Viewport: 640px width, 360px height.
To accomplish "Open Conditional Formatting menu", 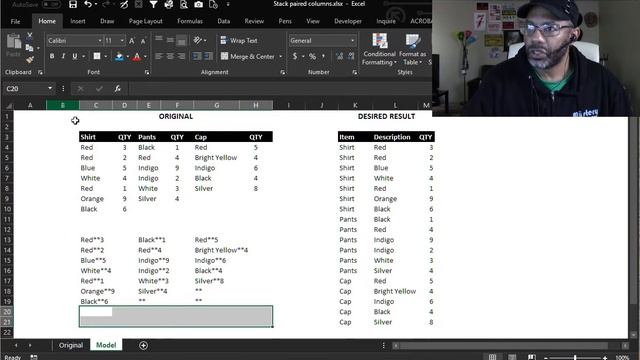I will point(380,49).
